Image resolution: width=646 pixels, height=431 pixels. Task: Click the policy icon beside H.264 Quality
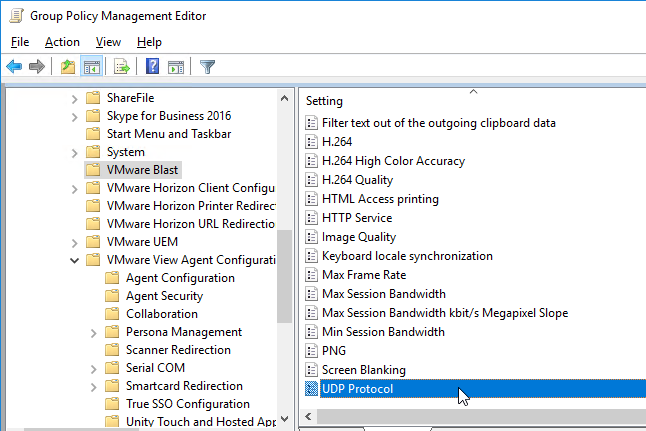[x=311, y=180]
